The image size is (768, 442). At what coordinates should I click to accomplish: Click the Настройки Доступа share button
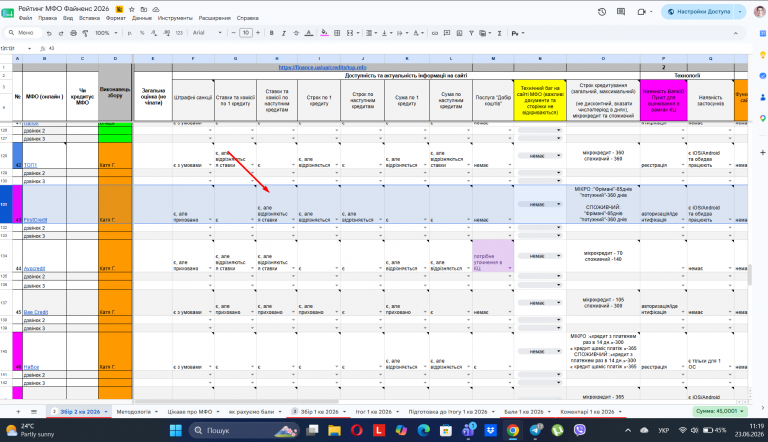[x=699, y=12]
